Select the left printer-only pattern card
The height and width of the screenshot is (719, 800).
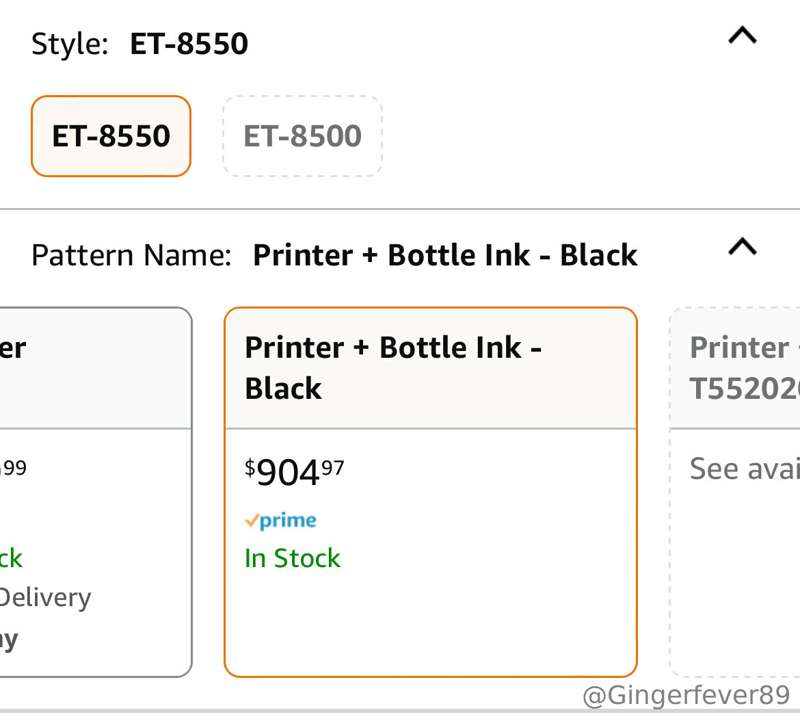pos(96,492)
